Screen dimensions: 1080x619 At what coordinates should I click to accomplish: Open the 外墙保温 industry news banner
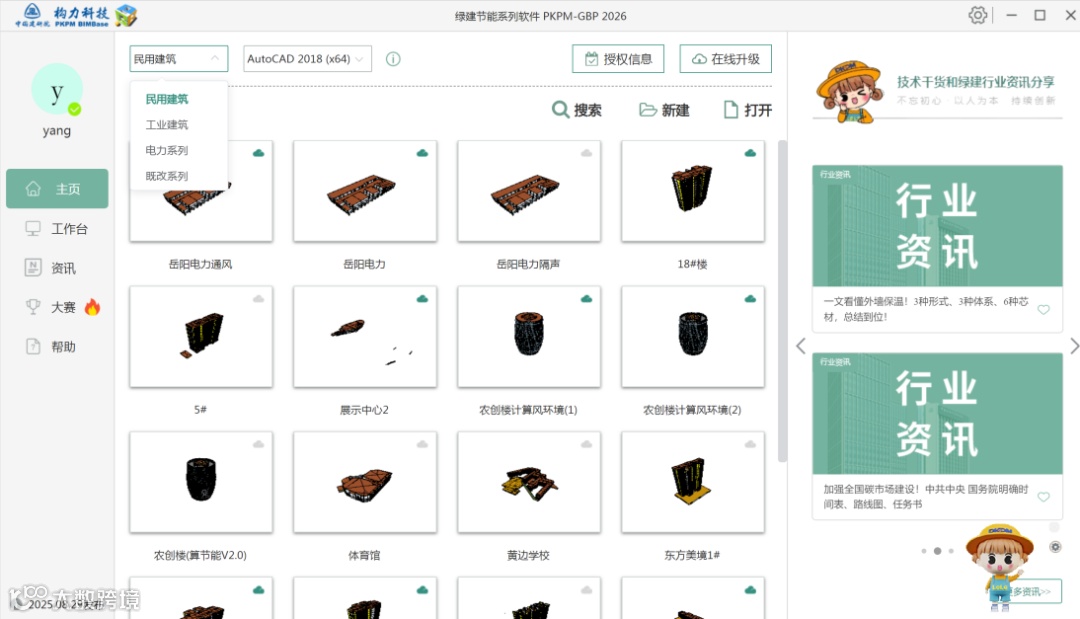pyautogui.click(x=937, y=226)
